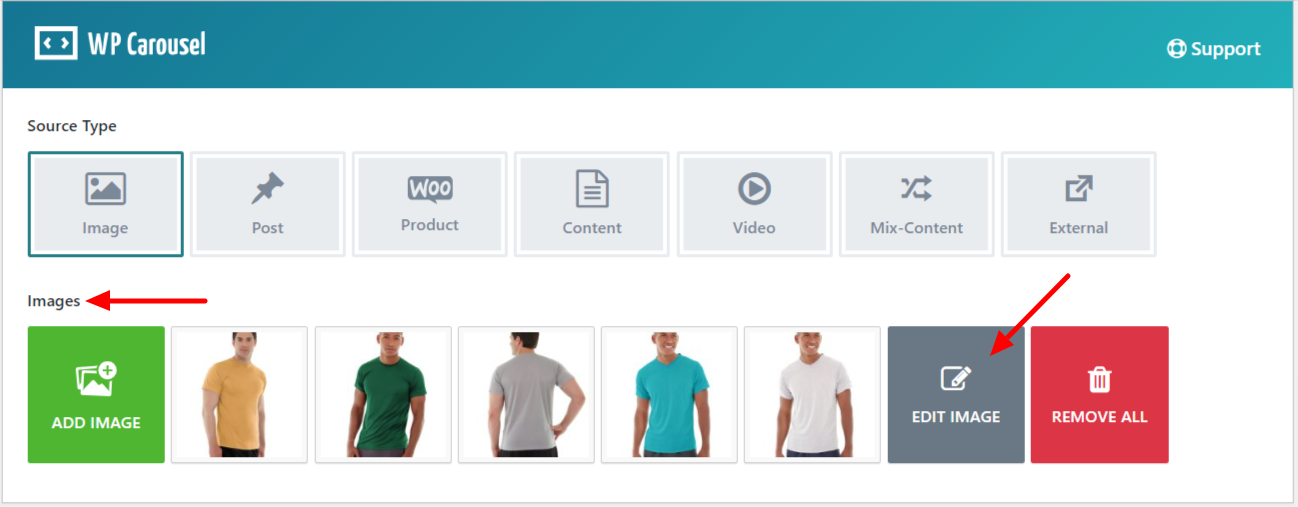Click the REMOVE ALL button

[1100, 395]
